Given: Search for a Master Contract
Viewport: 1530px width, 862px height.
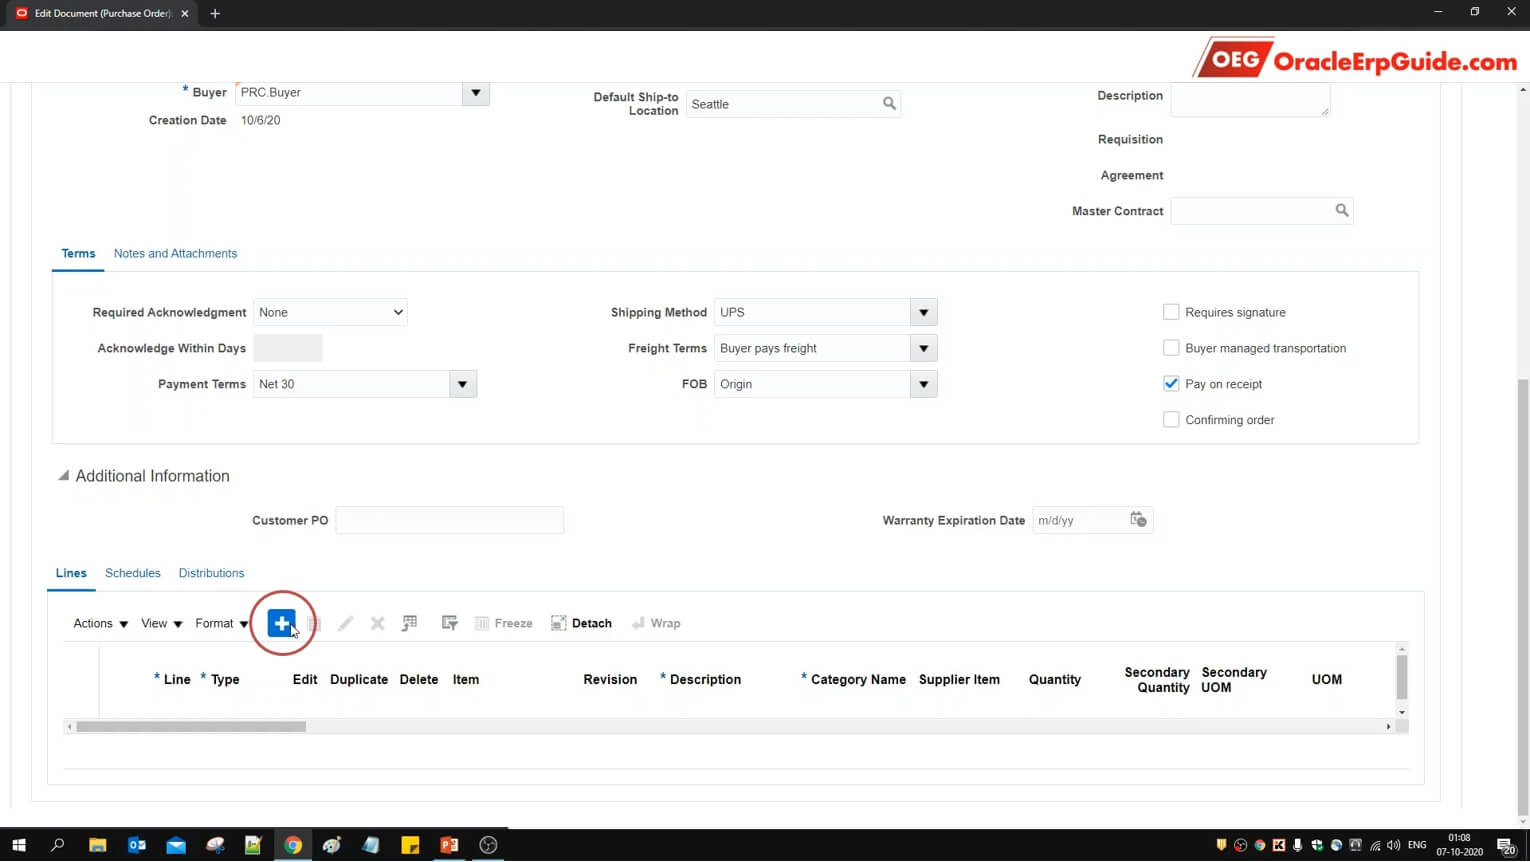Looking at the screenshot, I should [x=1342, y=211].
